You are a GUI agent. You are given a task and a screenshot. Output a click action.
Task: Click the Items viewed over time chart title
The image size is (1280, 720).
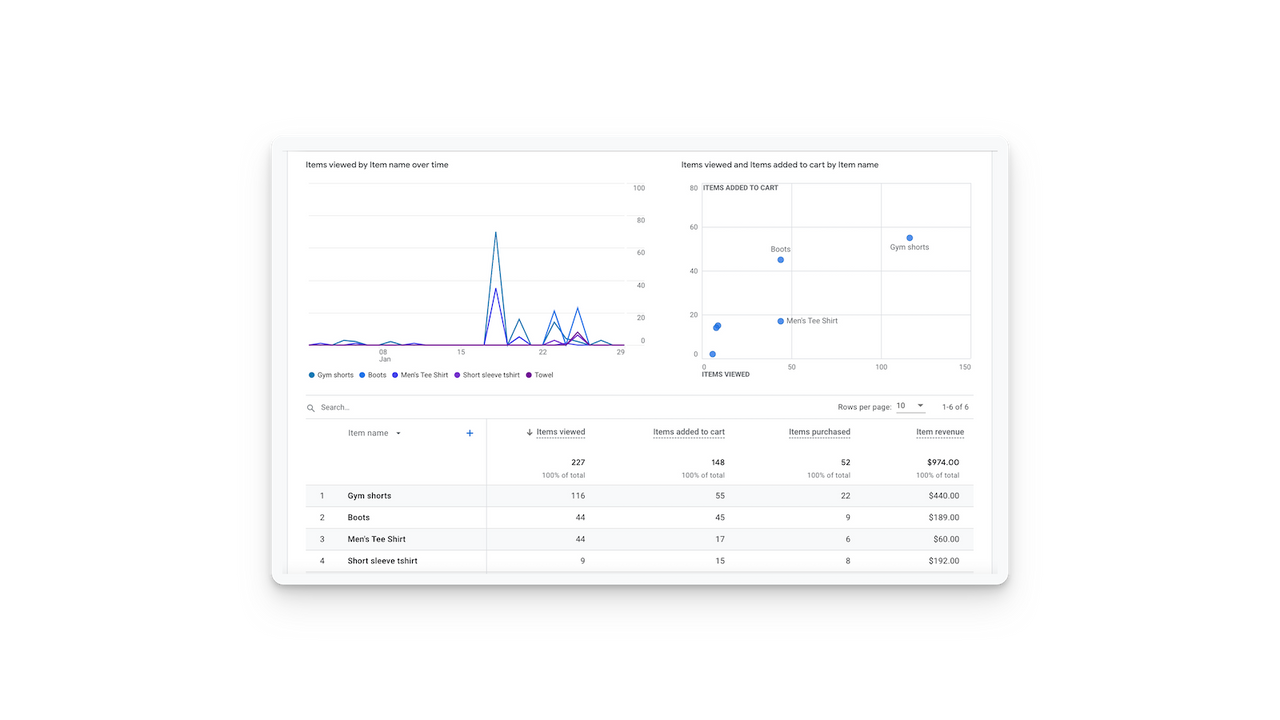click(x=377, y=165)
